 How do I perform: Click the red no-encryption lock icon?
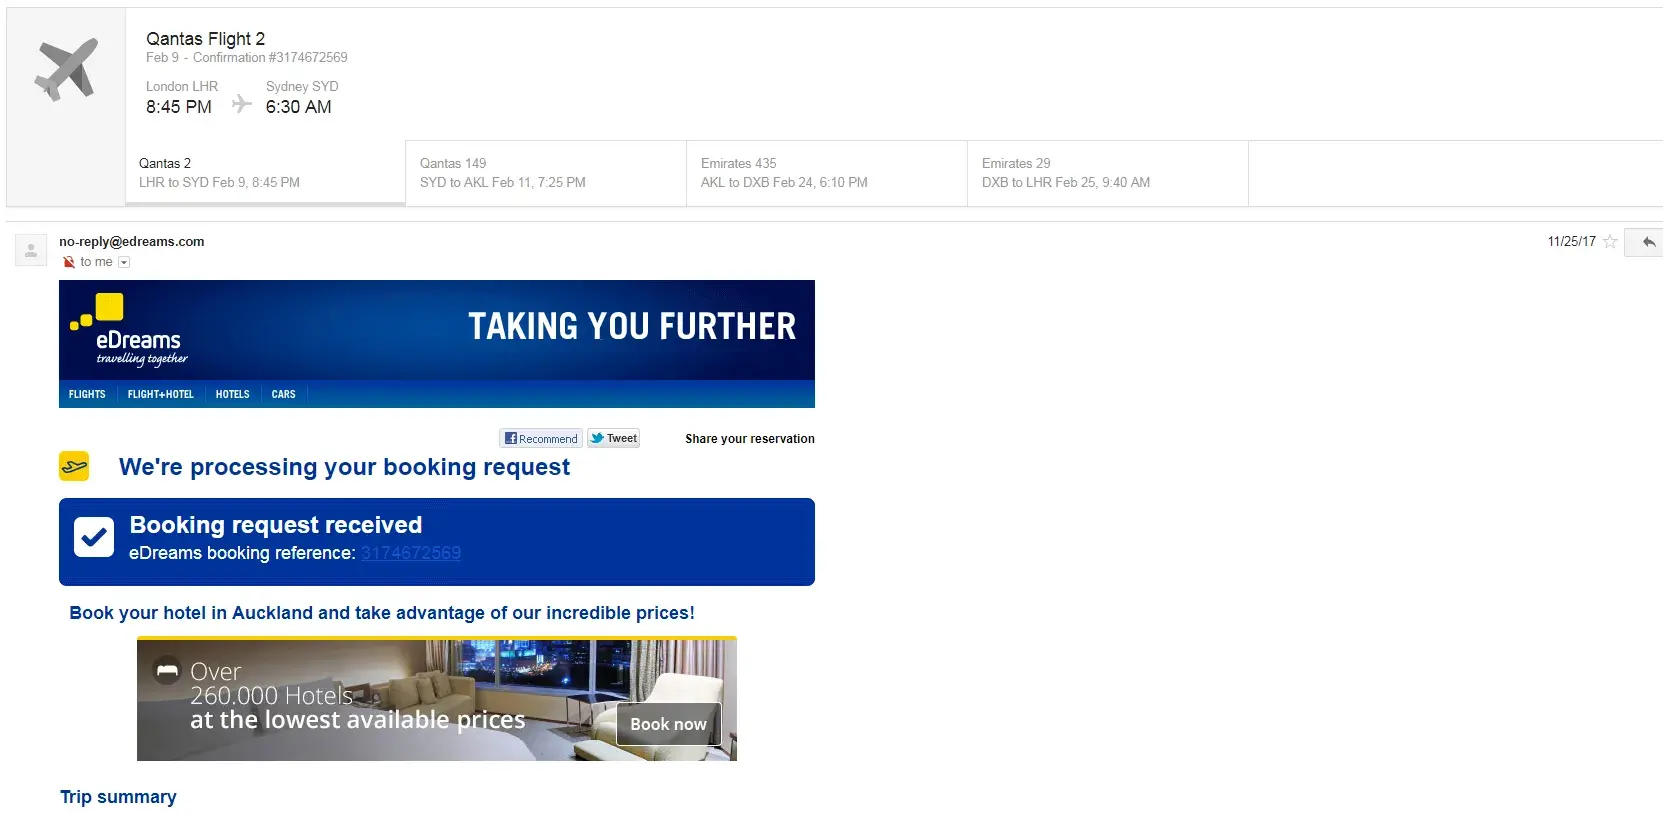pyautogui.click(x=69, y=262)
